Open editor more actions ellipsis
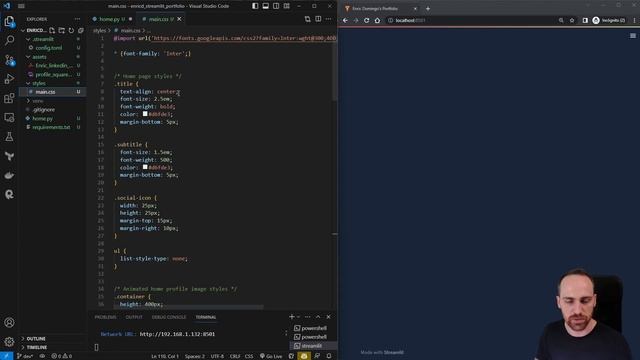 [329, 19]
